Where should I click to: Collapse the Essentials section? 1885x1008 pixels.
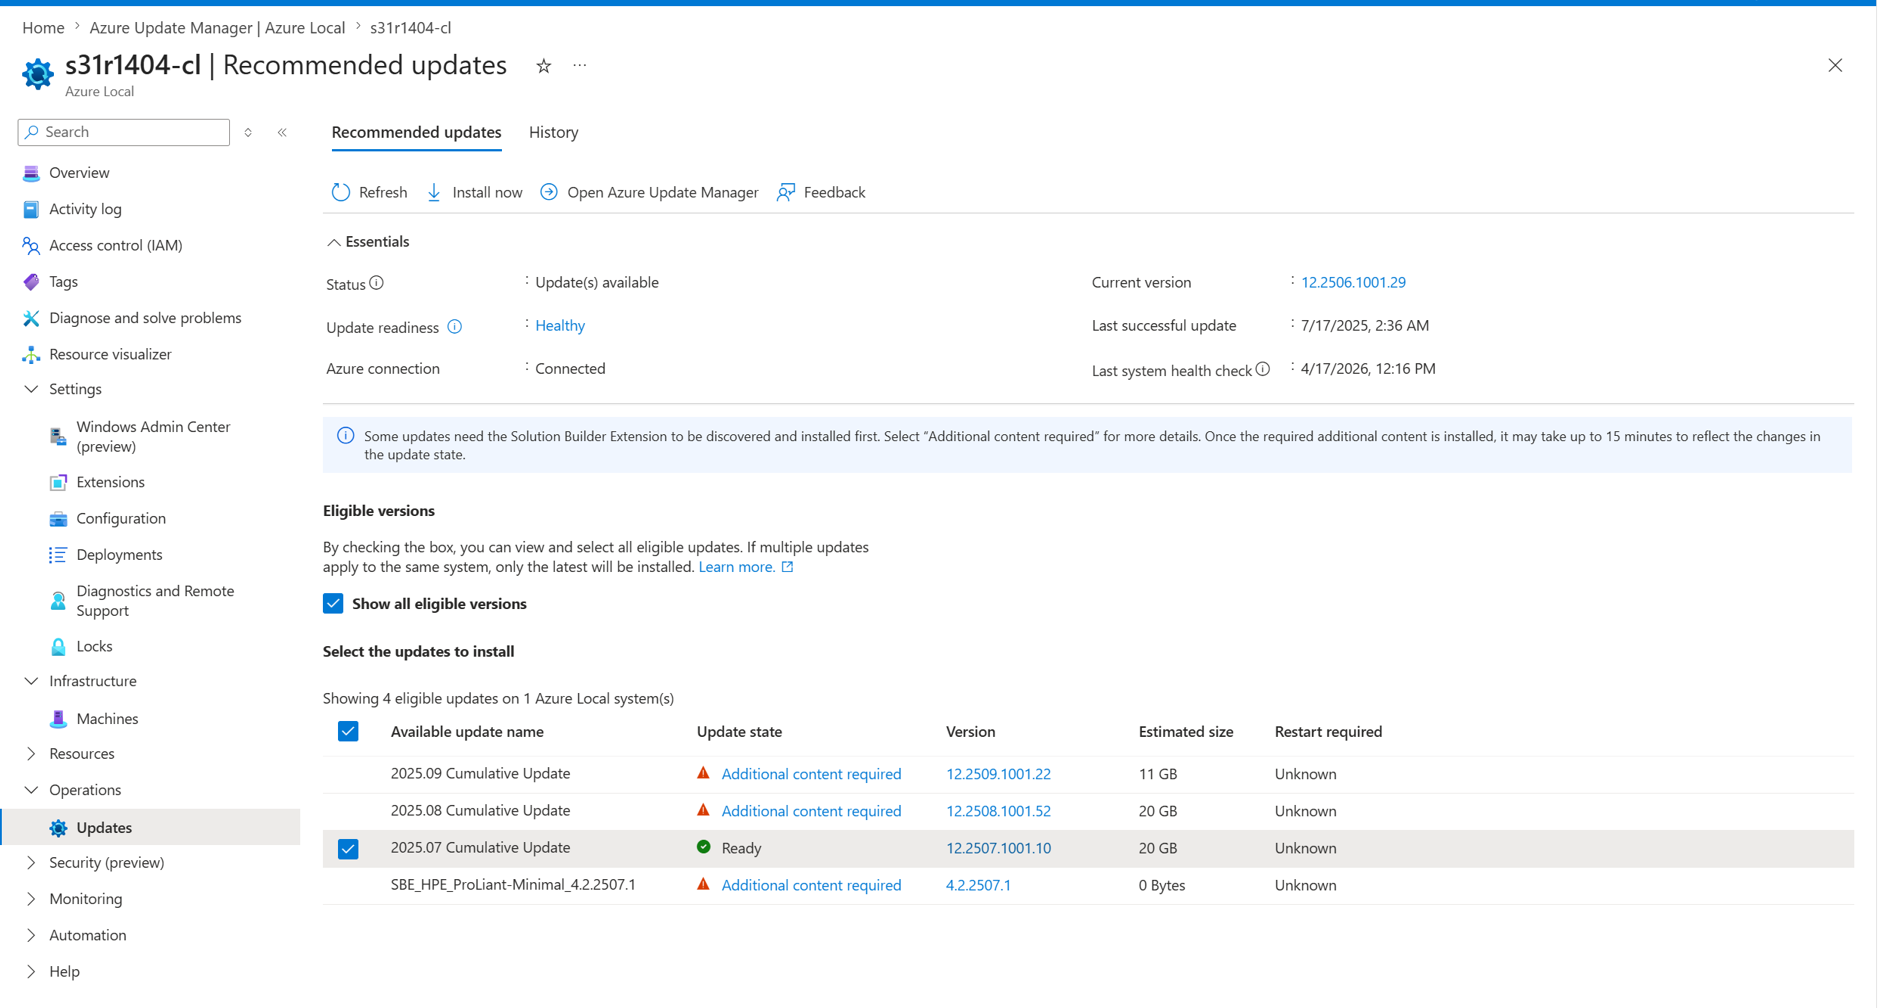click(x=334, y=242)
